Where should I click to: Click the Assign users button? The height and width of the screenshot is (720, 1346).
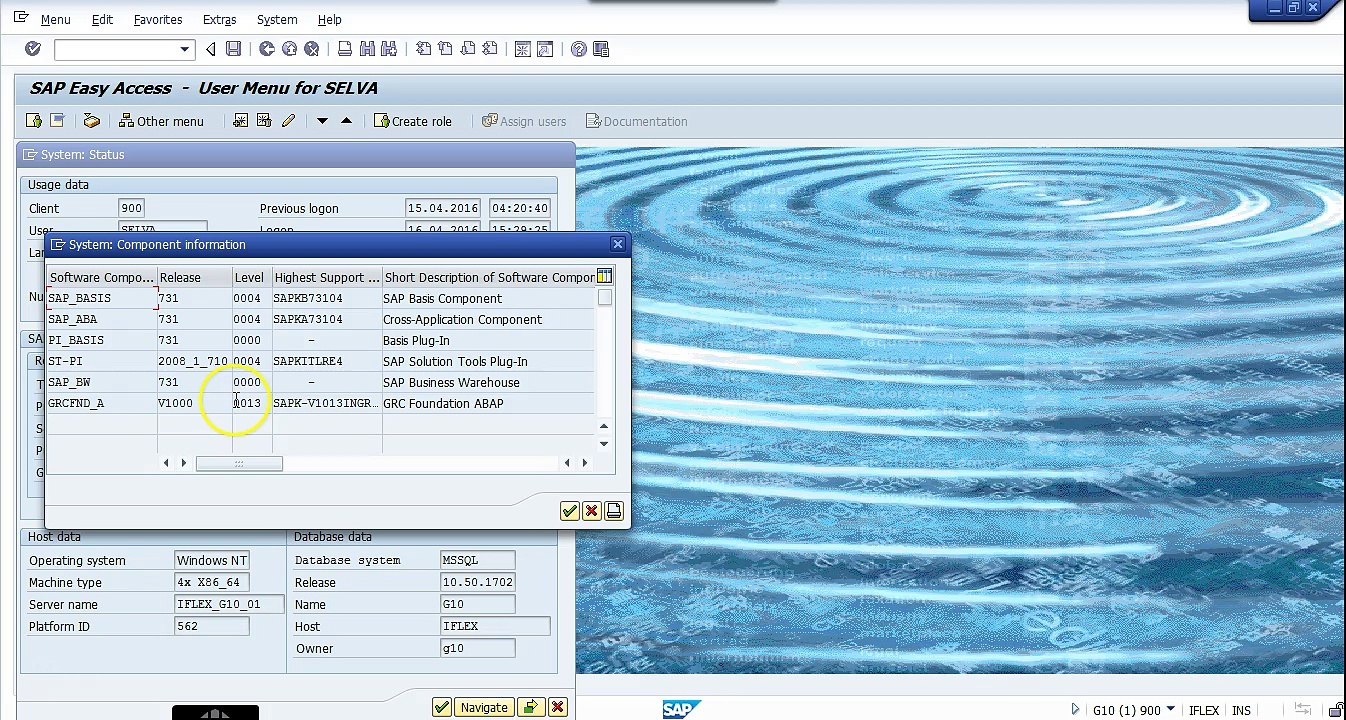(524, 121)
